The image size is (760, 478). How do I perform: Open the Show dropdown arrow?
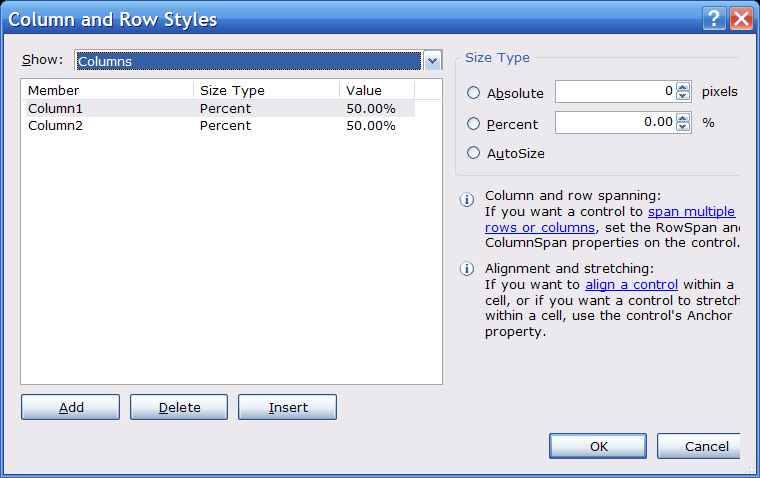point(432,61)
